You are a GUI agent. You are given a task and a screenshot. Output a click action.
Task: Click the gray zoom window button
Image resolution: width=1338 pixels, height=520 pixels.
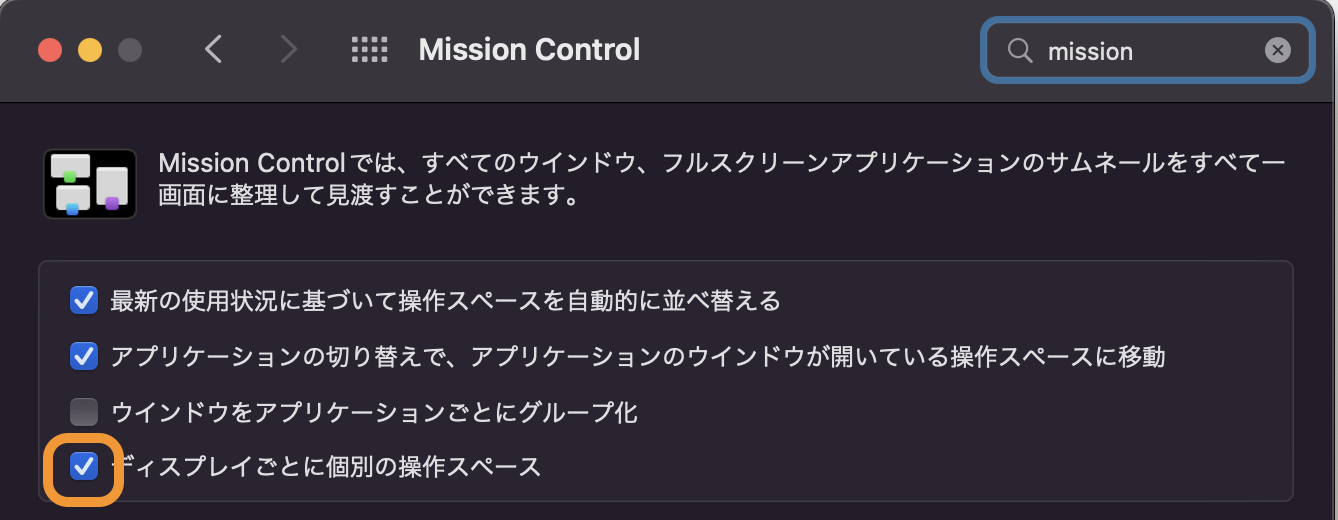130,49
